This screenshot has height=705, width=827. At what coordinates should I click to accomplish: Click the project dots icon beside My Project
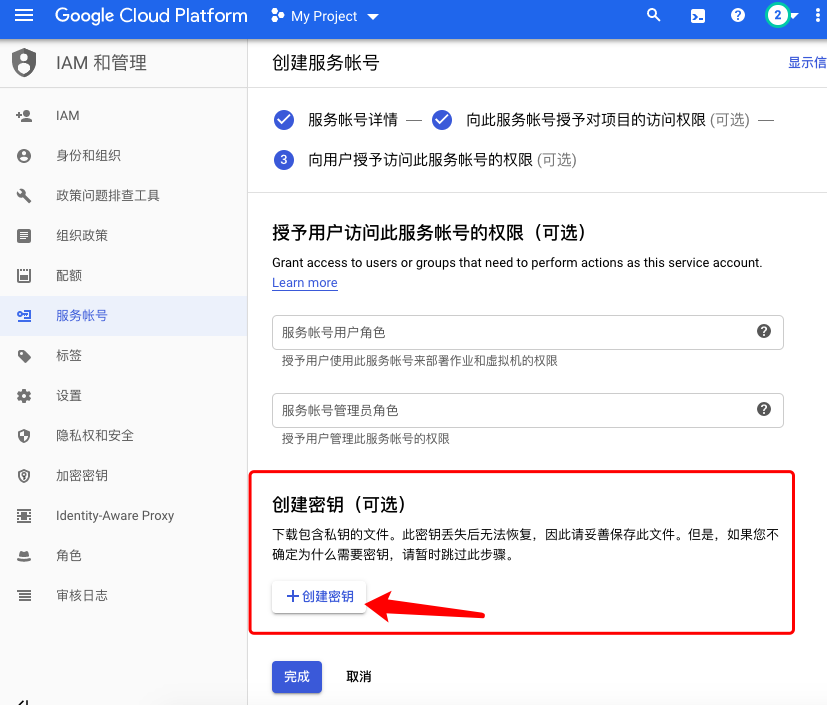(277, 16)
